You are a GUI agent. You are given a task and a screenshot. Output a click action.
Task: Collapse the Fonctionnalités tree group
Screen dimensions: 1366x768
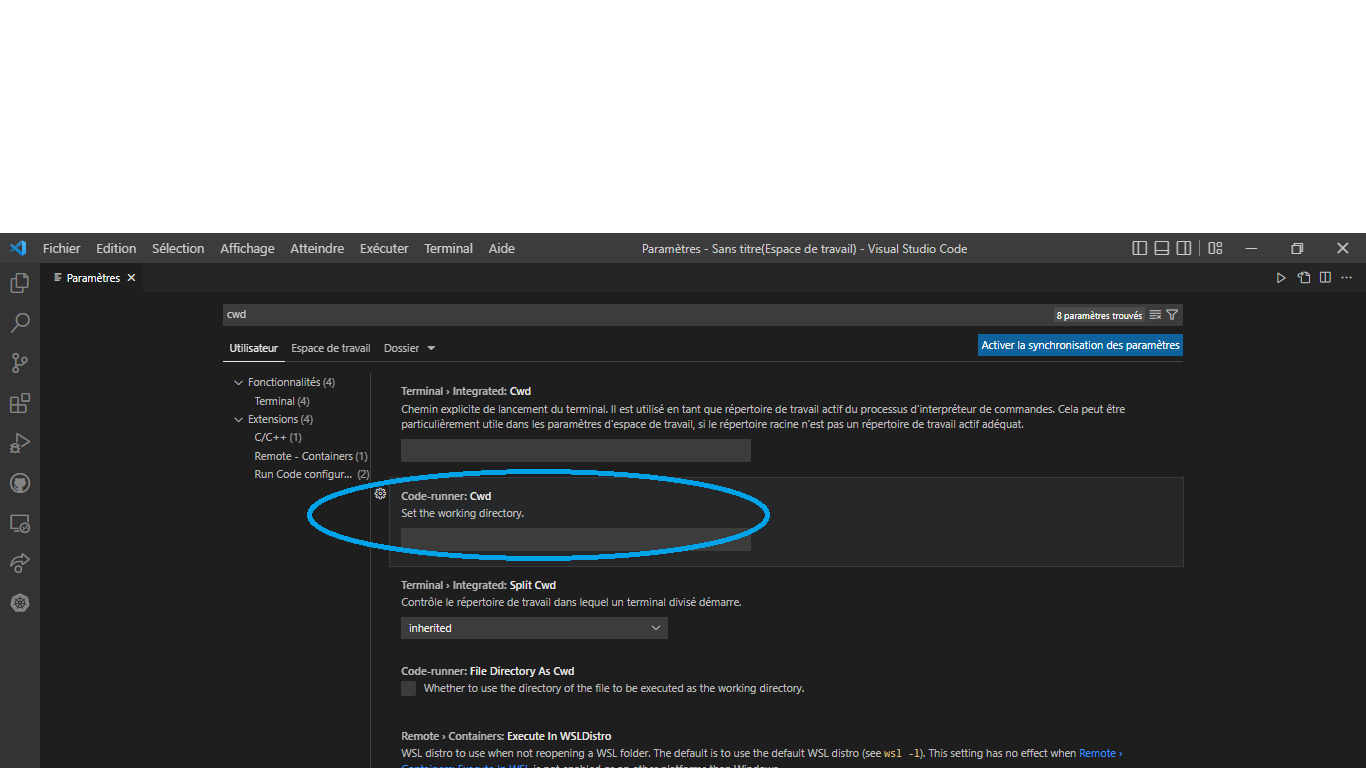pyautogui.click(x=238, y=382)
